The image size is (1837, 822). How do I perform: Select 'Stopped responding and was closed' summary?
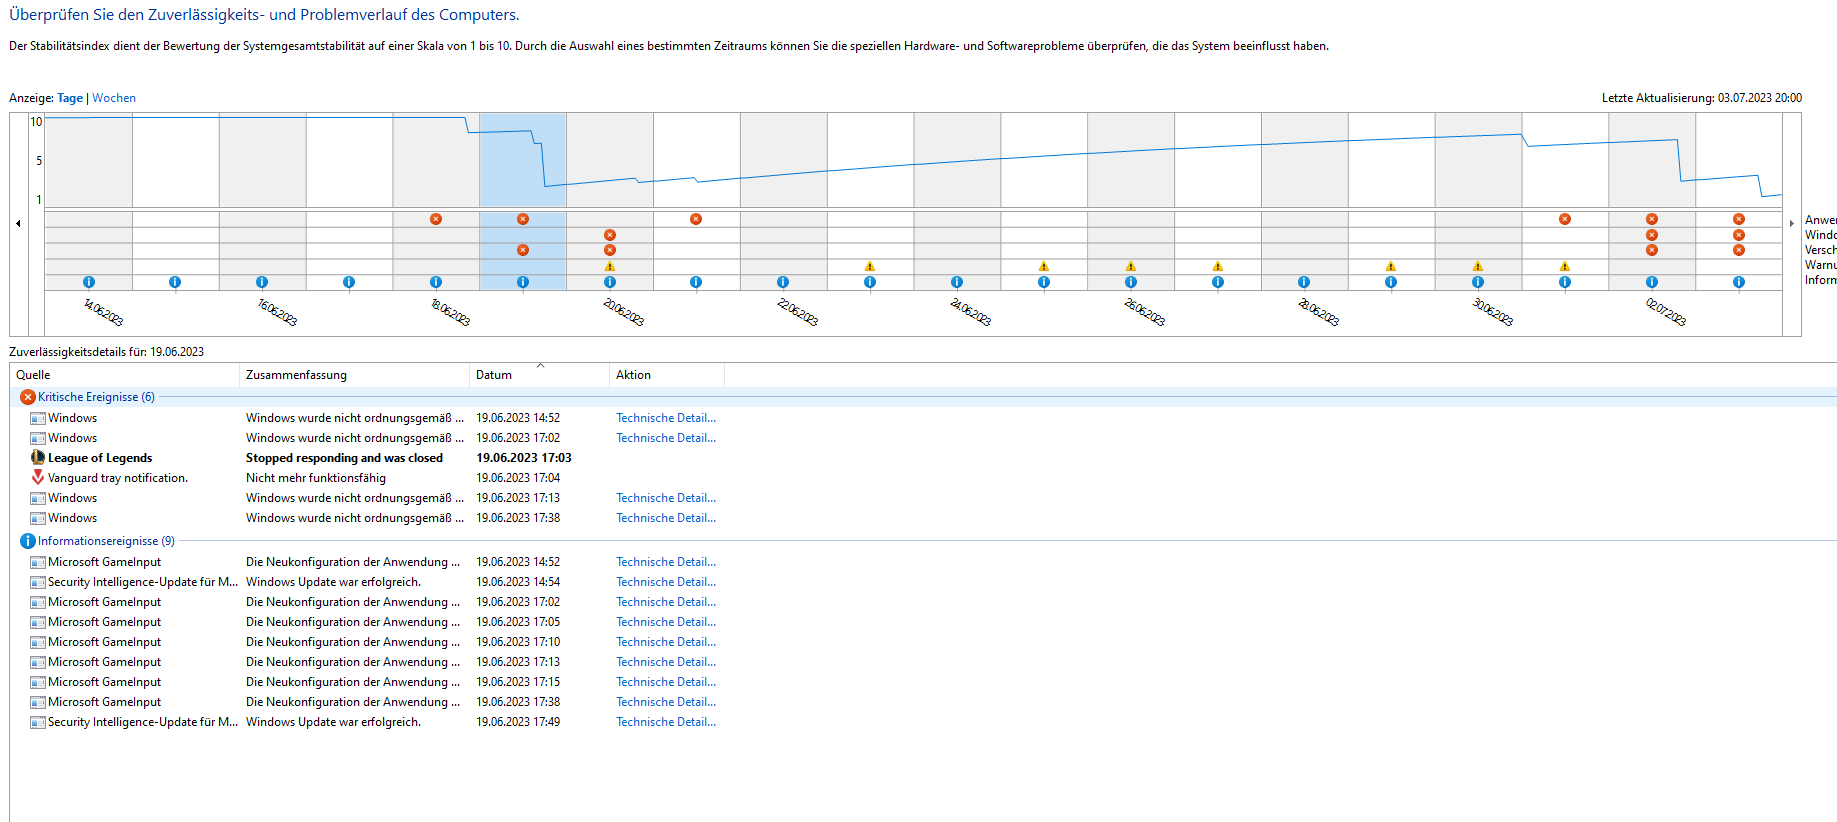pos(344,458)
